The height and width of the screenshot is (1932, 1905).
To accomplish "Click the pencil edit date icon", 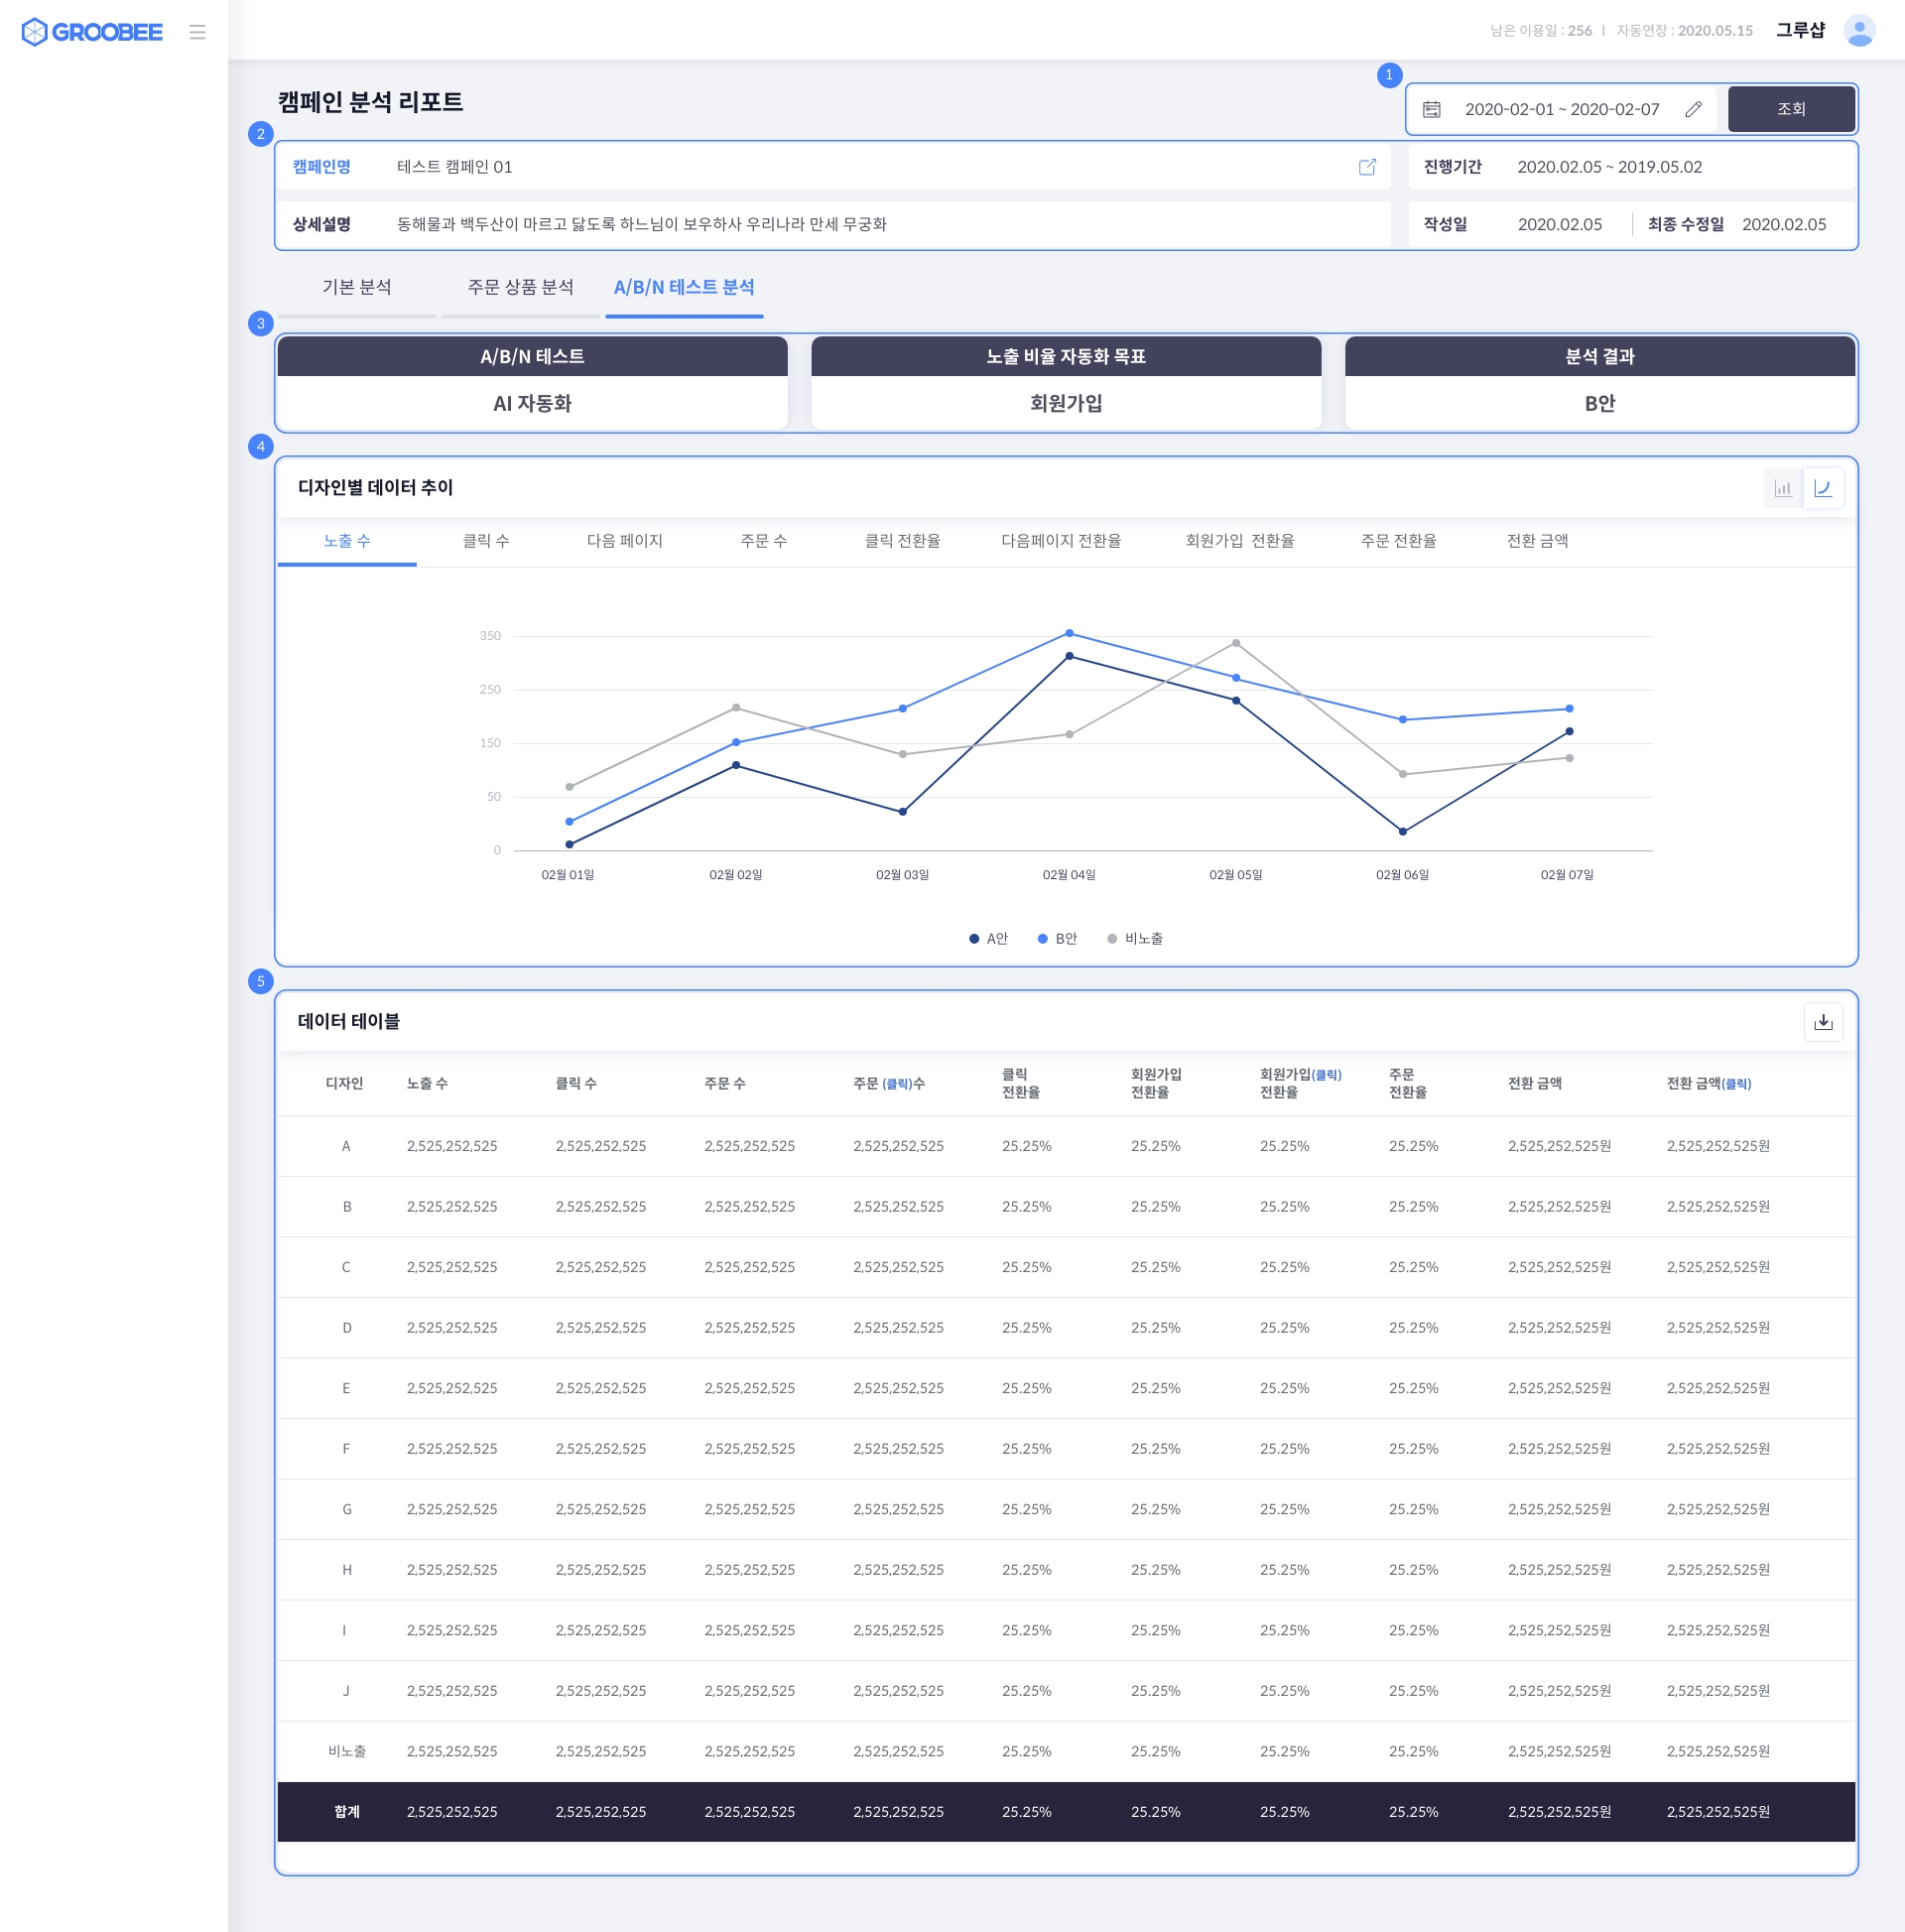I will (x=1693, y=109).
